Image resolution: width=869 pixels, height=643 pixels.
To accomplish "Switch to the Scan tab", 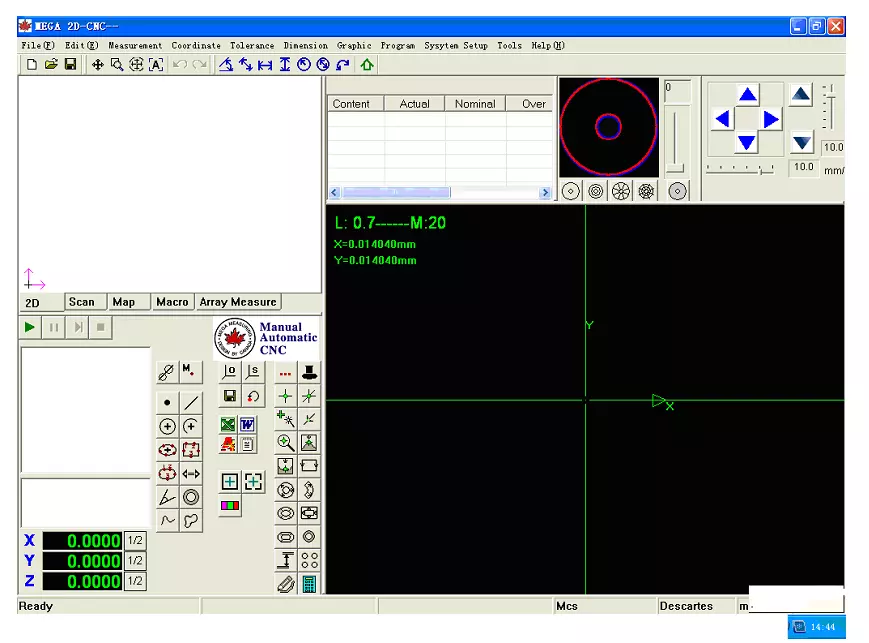I will coord(82,302).
